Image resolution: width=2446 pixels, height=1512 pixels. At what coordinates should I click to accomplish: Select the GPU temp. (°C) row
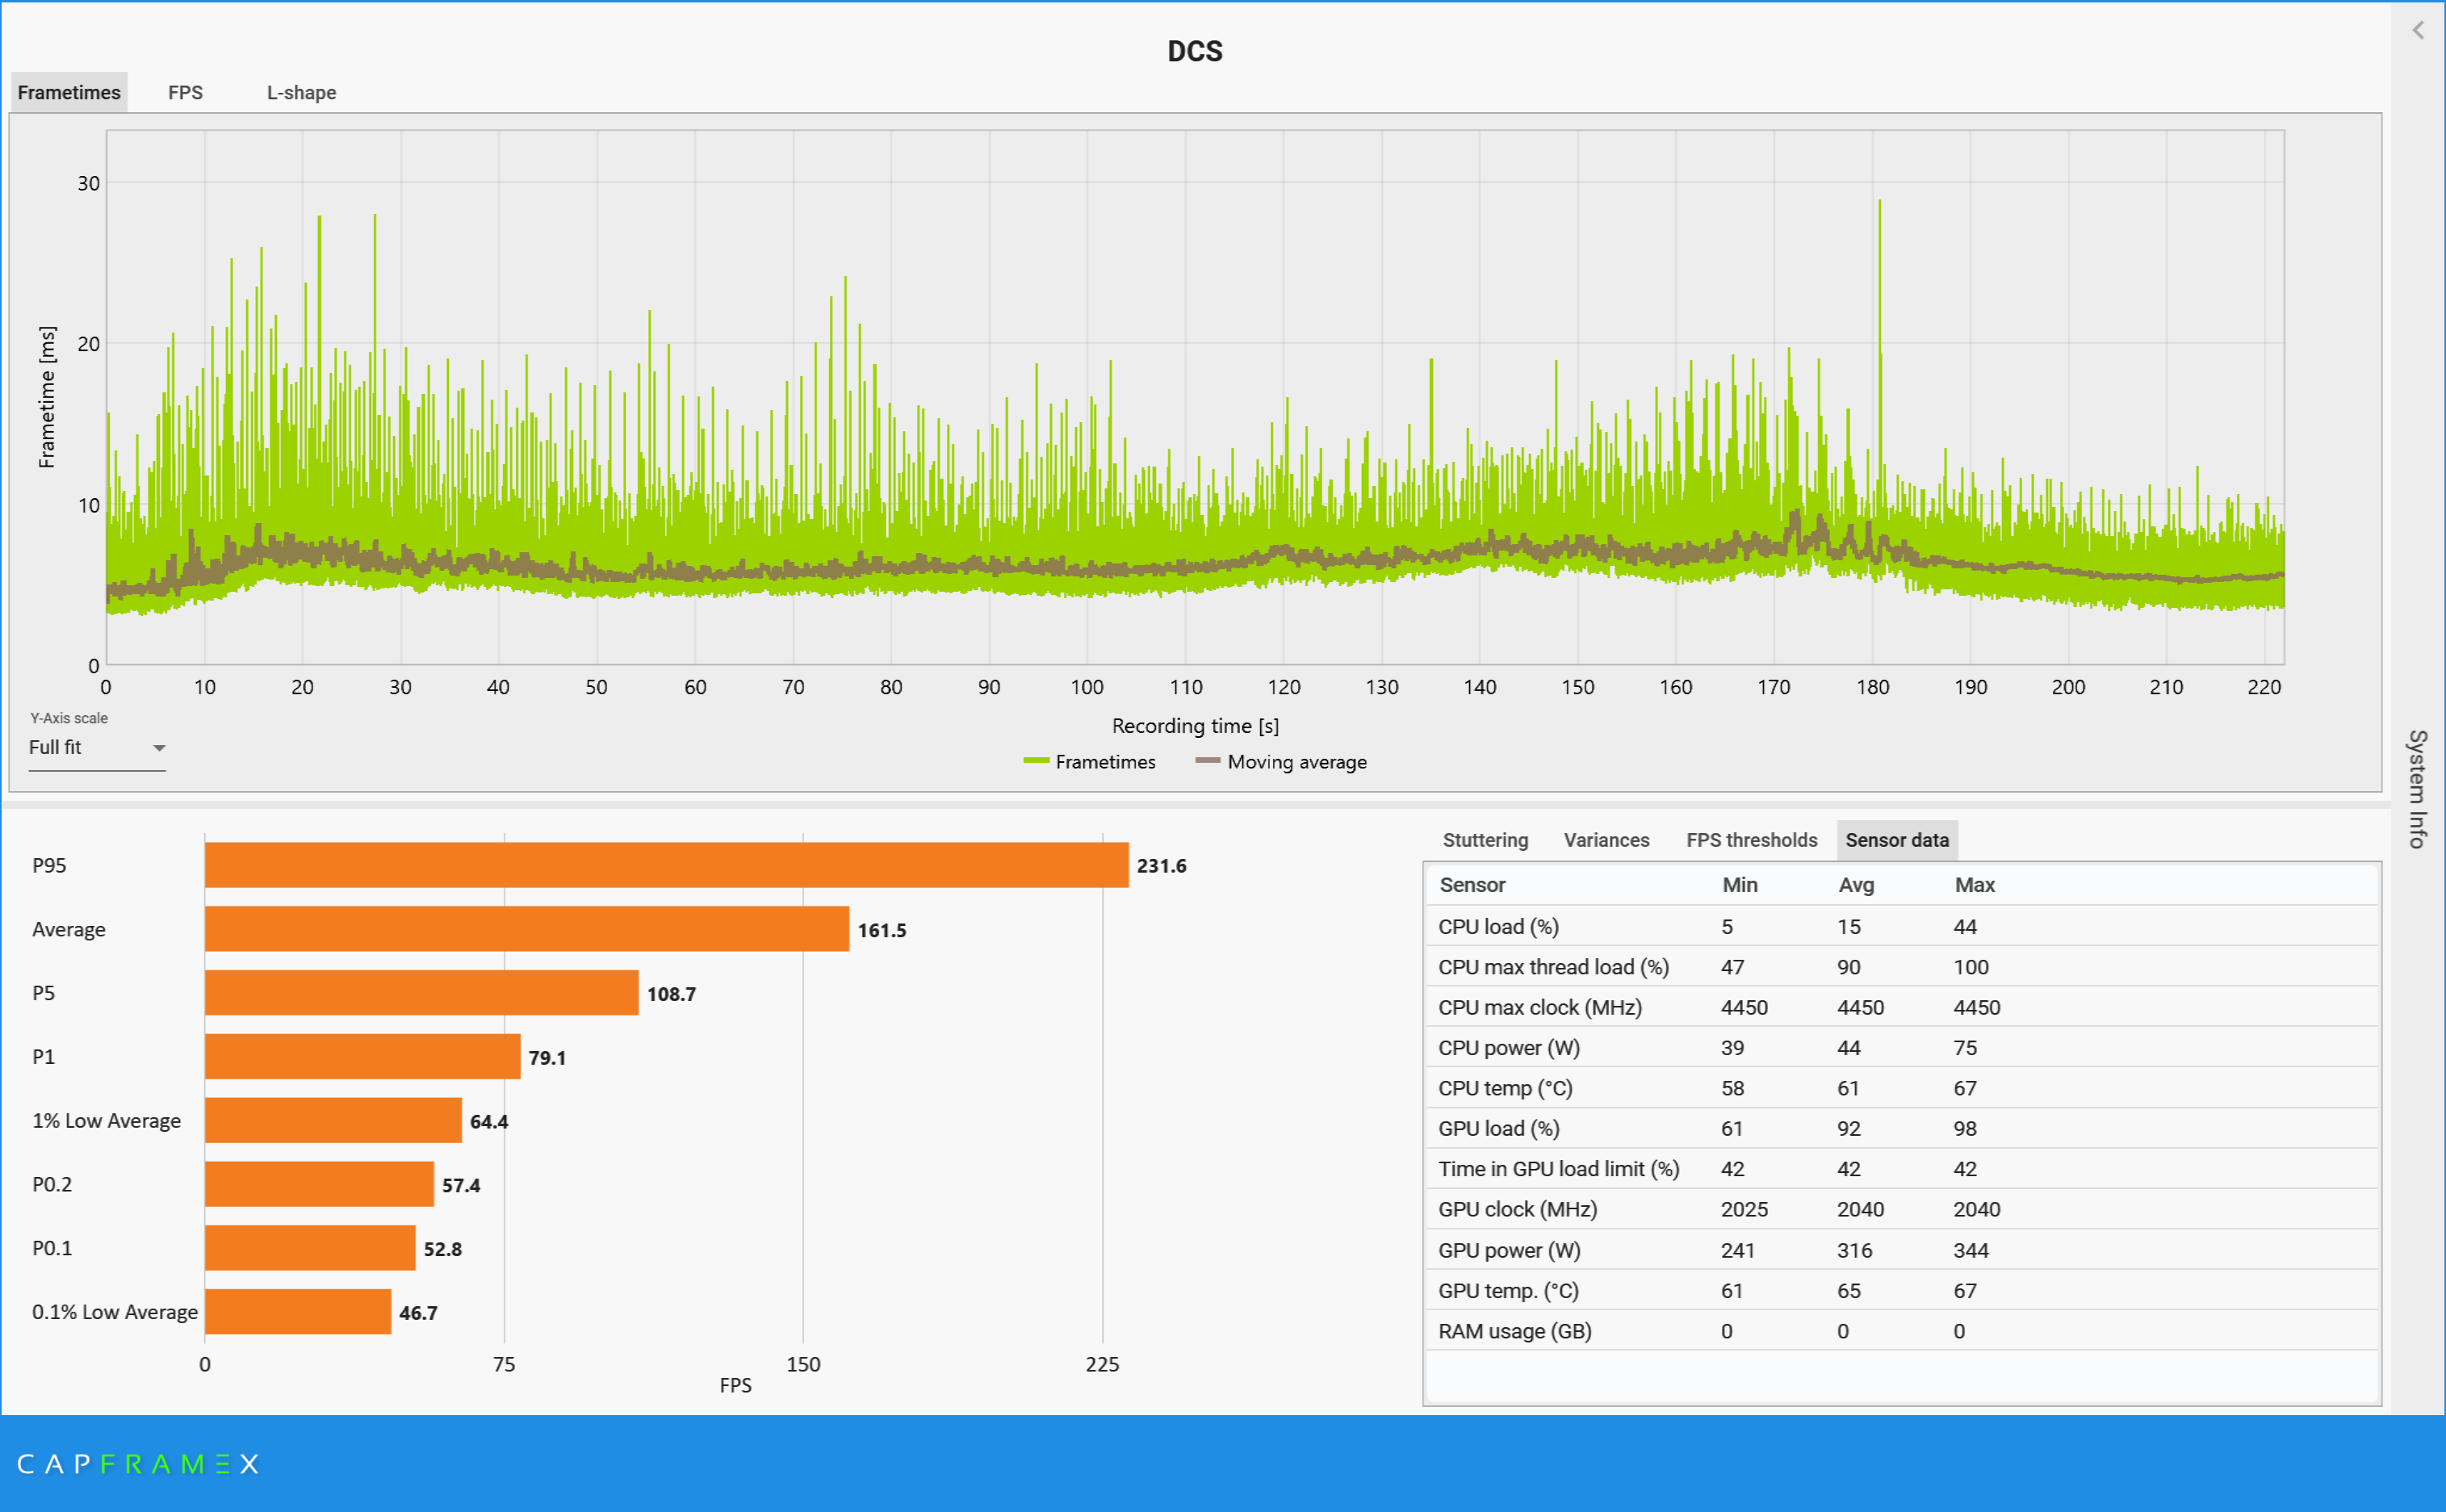1901,1291
